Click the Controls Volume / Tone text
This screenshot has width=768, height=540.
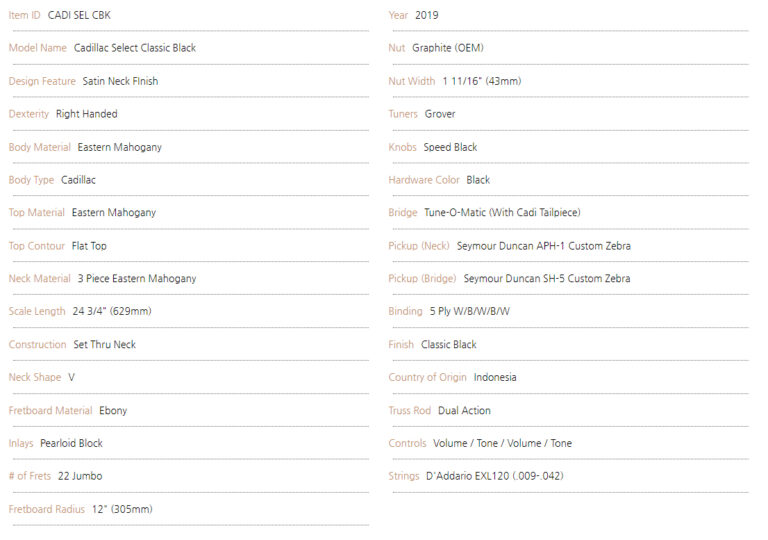503,443
